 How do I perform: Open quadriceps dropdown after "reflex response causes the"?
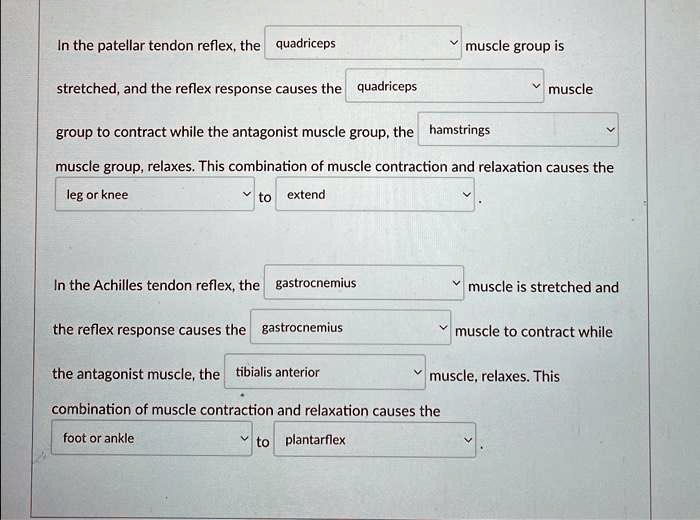[445, 86]
